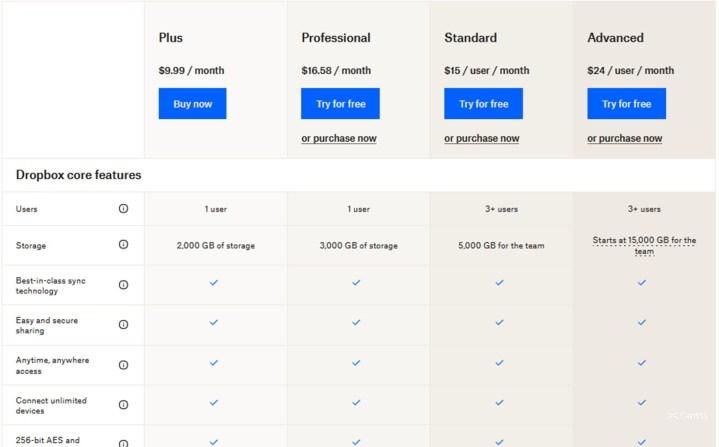This screenshot has width=719, height=447.
Task: Click the info icon beside Storage
Action: (123, 244)
